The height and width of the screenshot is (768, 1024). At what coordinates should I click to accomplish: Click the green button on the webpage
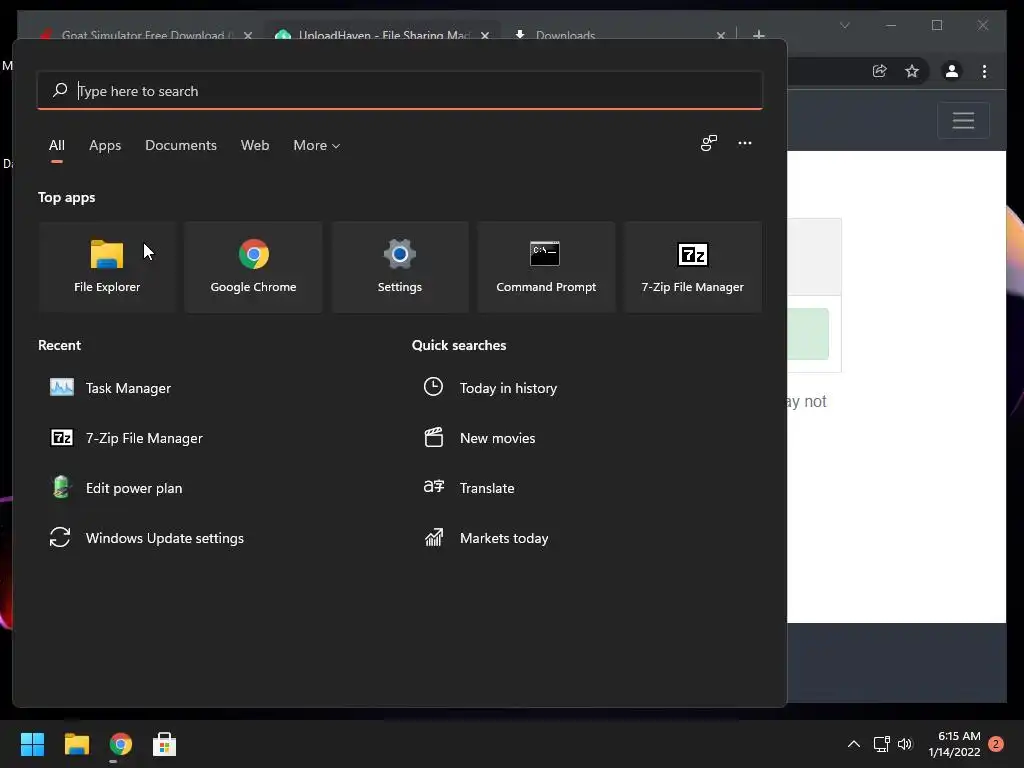point(808,334)
